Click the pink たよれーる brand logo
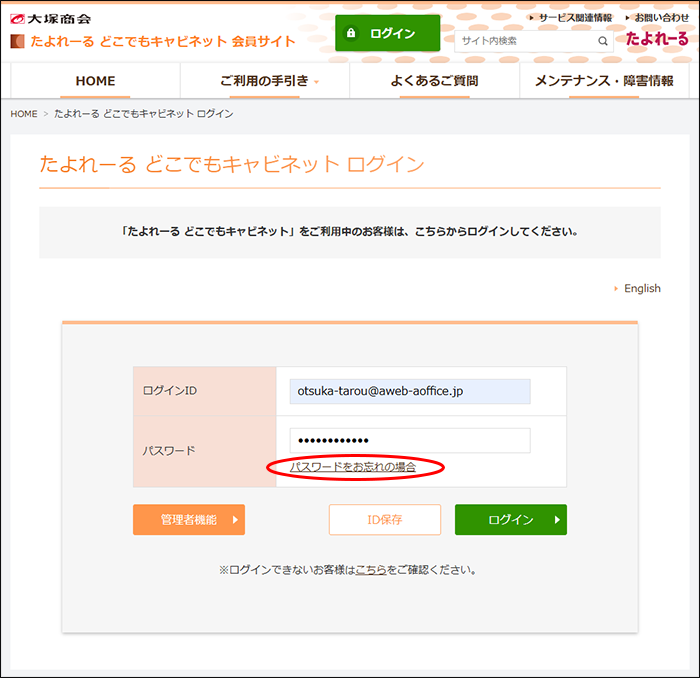The image size is (700, 678). (657, 39)
